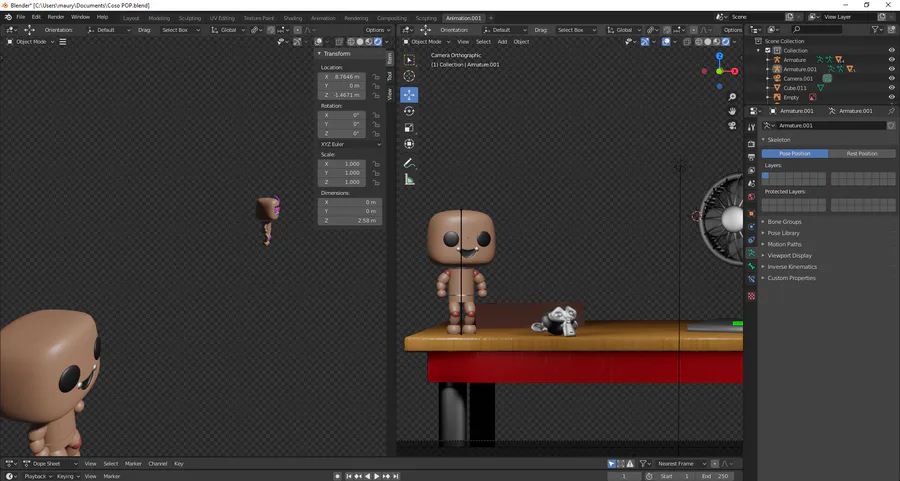The height and width of the screenshot is (481, 900).
Task: Expand the Motion Paths panel
Action: 784,245
